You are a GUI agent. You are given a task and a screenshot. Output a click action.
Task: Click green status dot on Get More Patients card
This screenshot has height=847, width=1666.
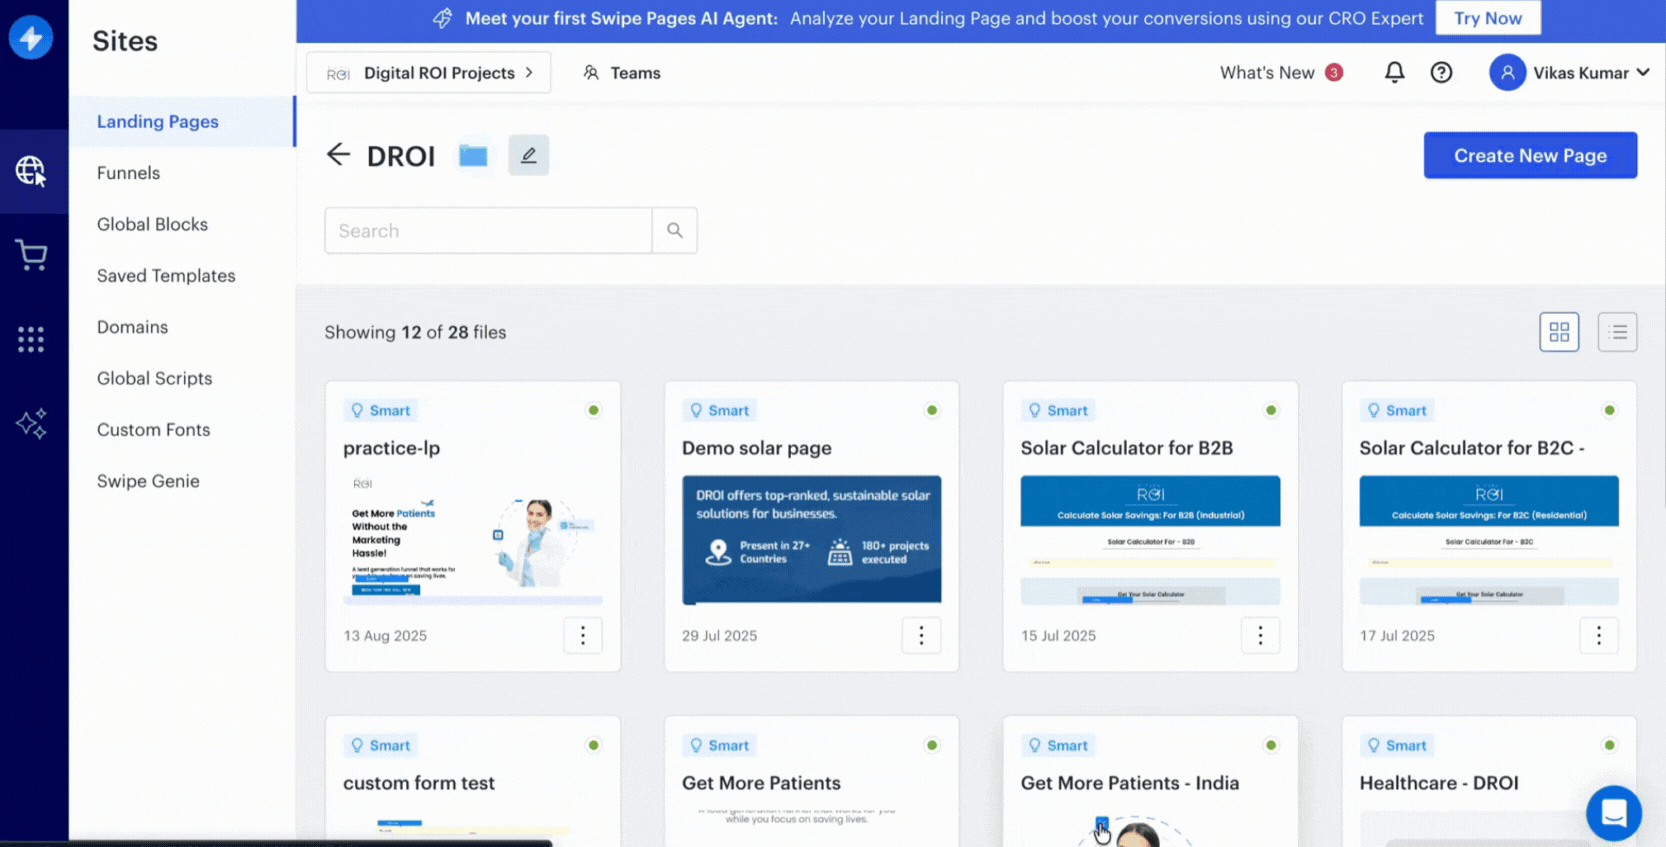932,745
